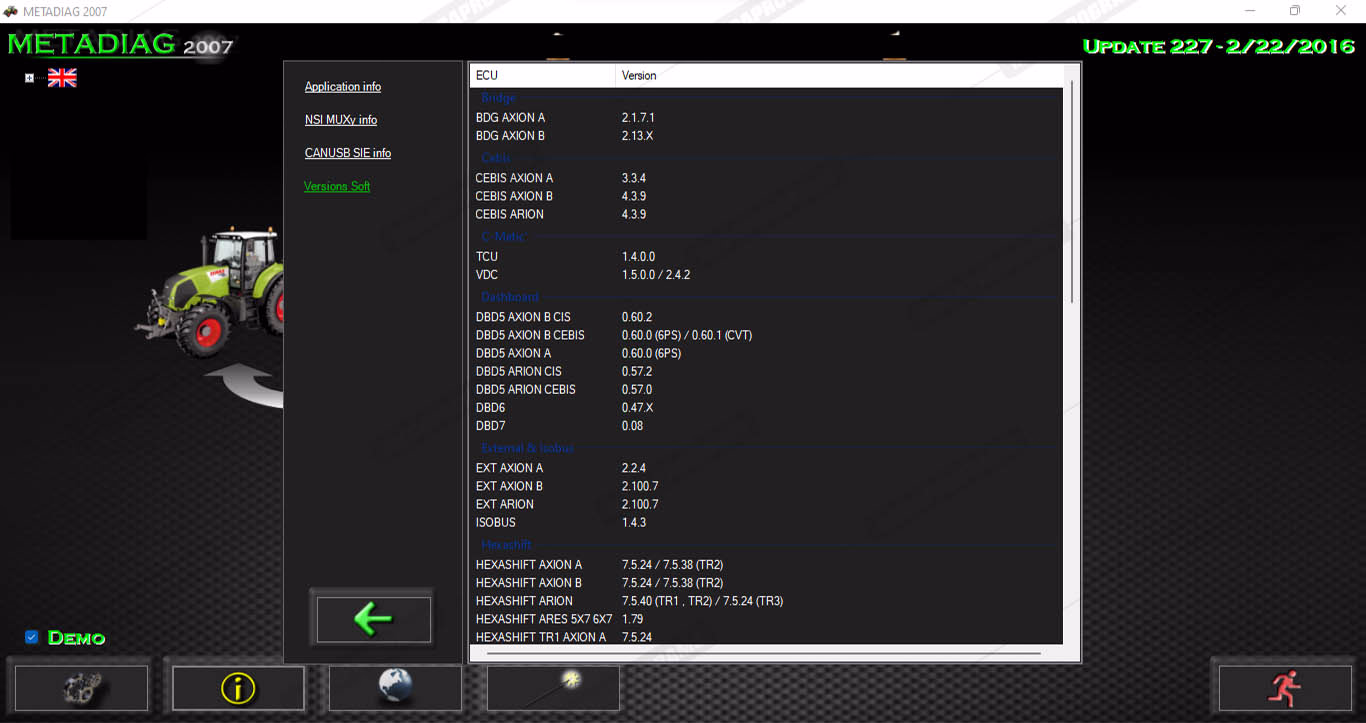Click the magic wand icon button
Image resolution: width=1366 pixels, height=723 pixels.
tap(553, 688)
